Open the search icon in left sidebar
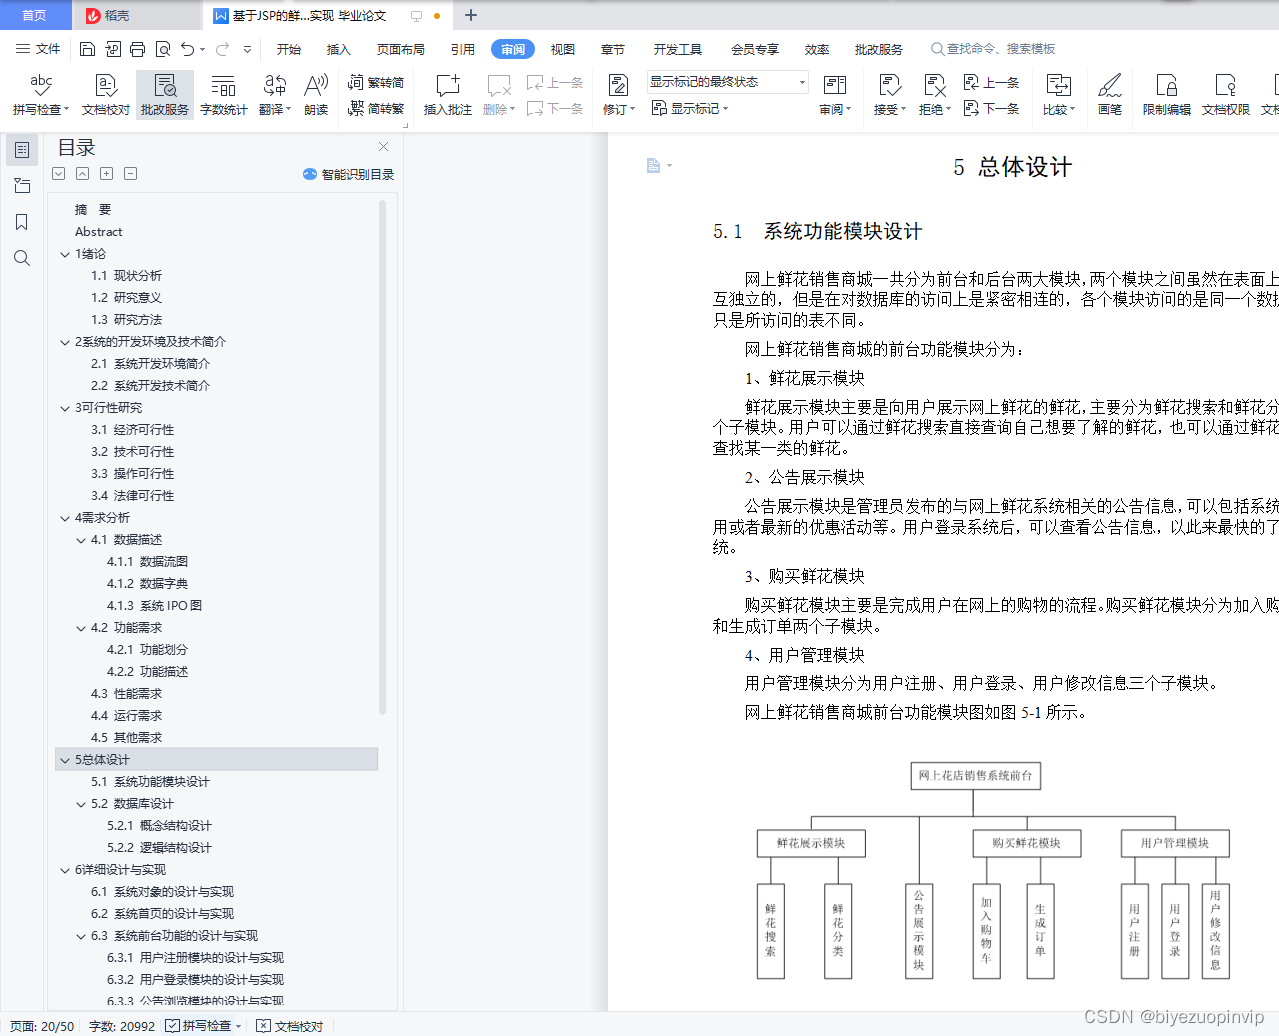The height and width of the screenshot is (1036, 1279). tap(22, 258)
